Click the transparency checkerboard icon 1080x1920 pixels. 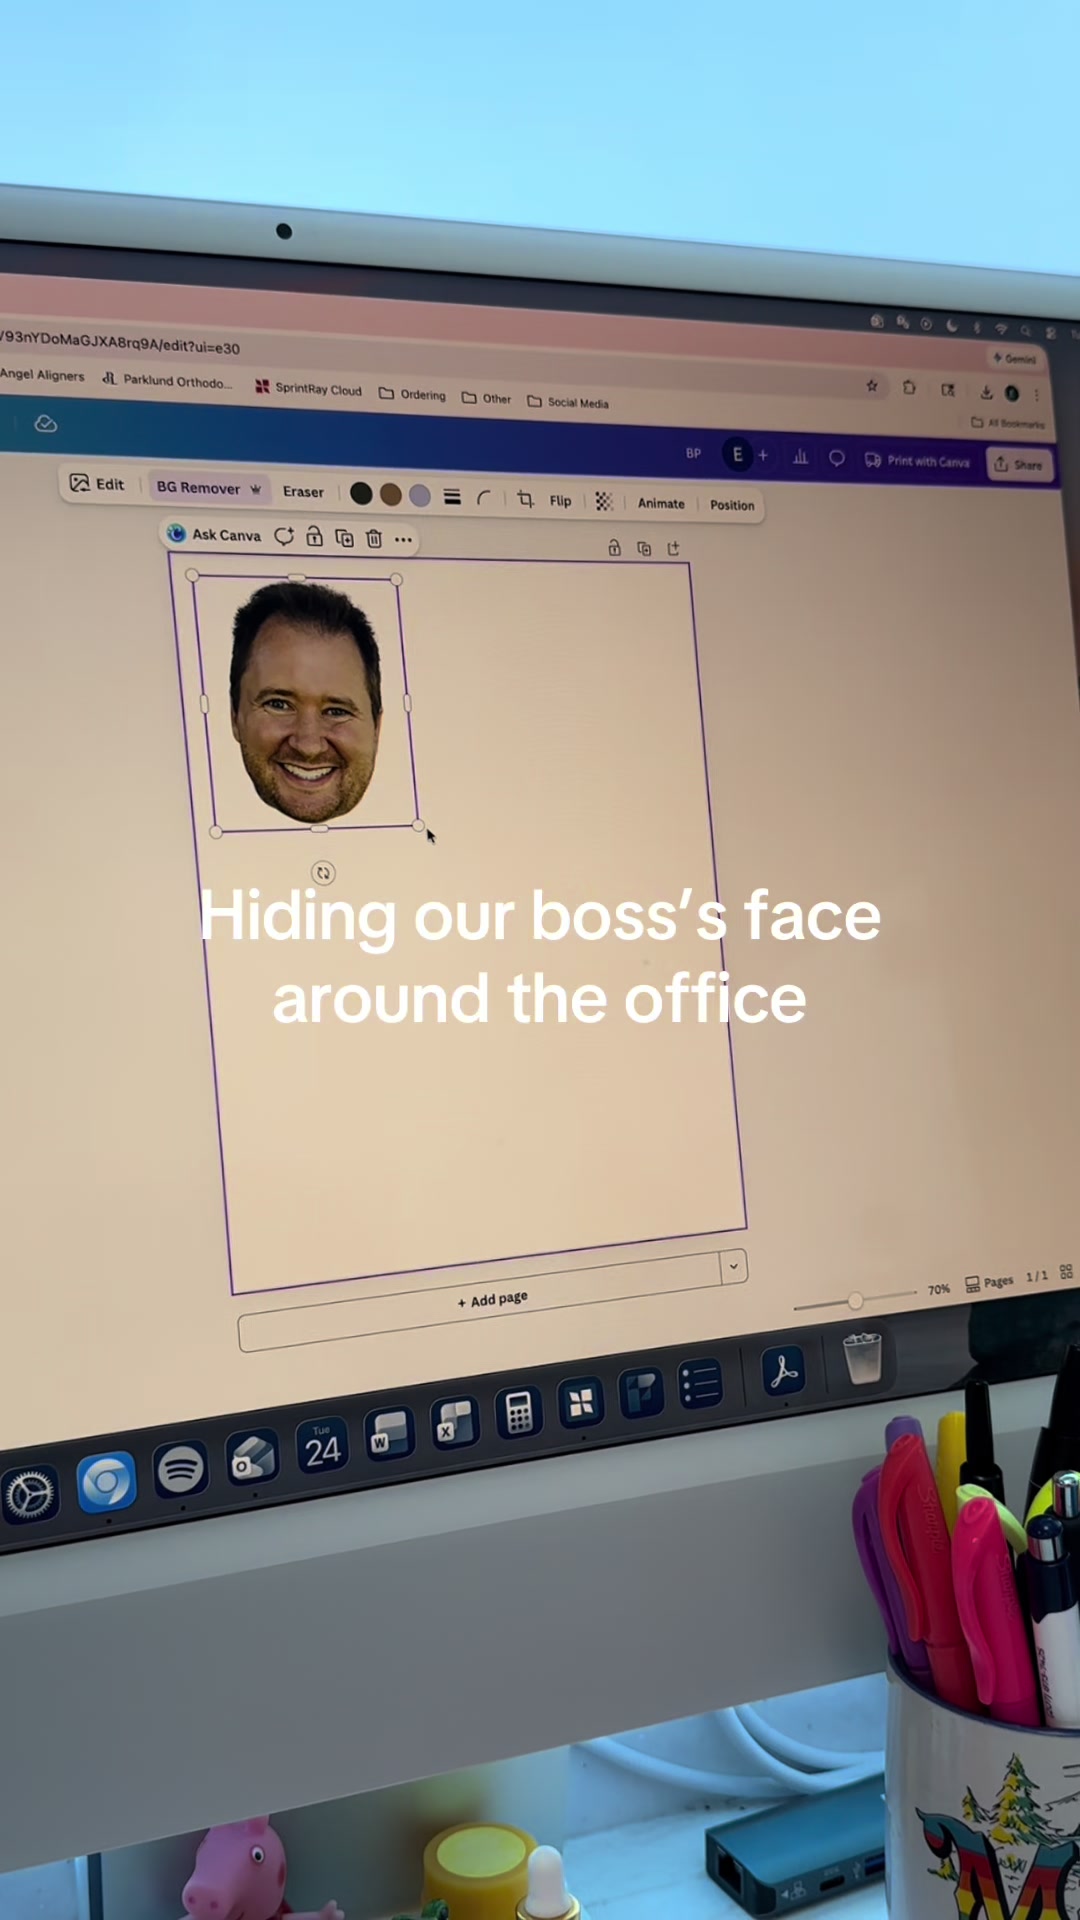[604, 501]
